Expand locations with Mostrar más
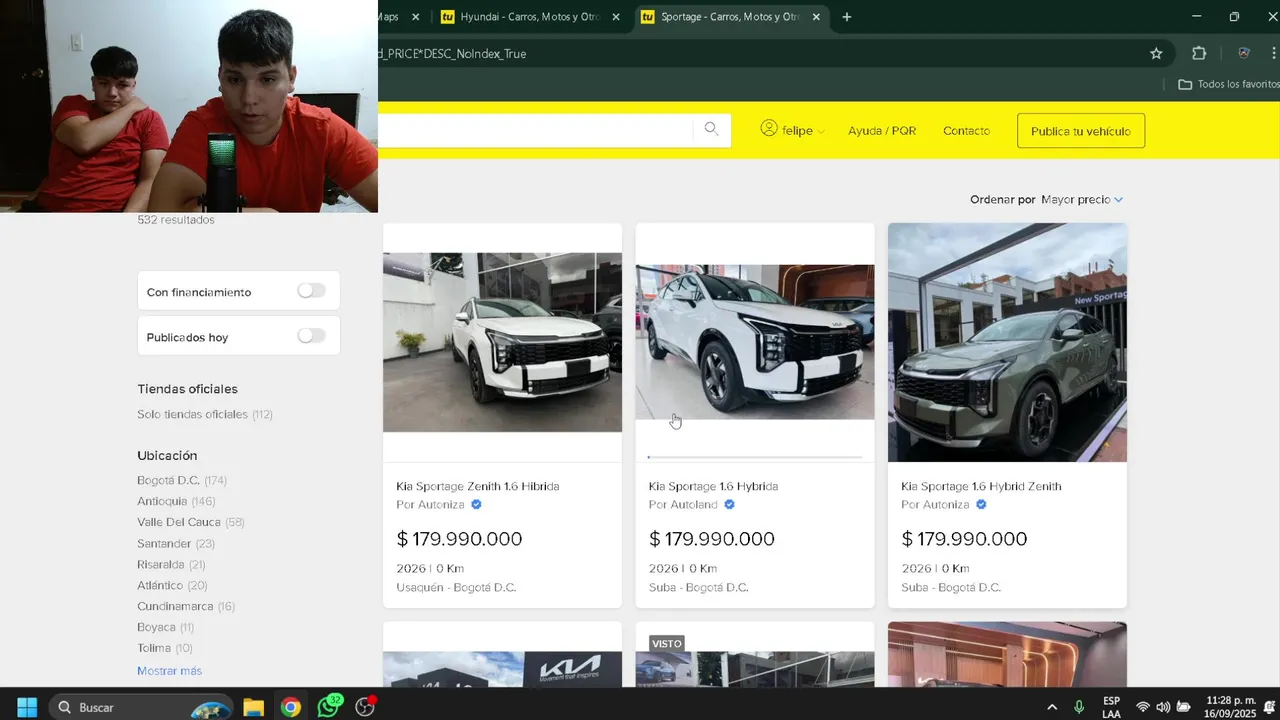This screenshot has width=1280, height=720. coord(169,670)
